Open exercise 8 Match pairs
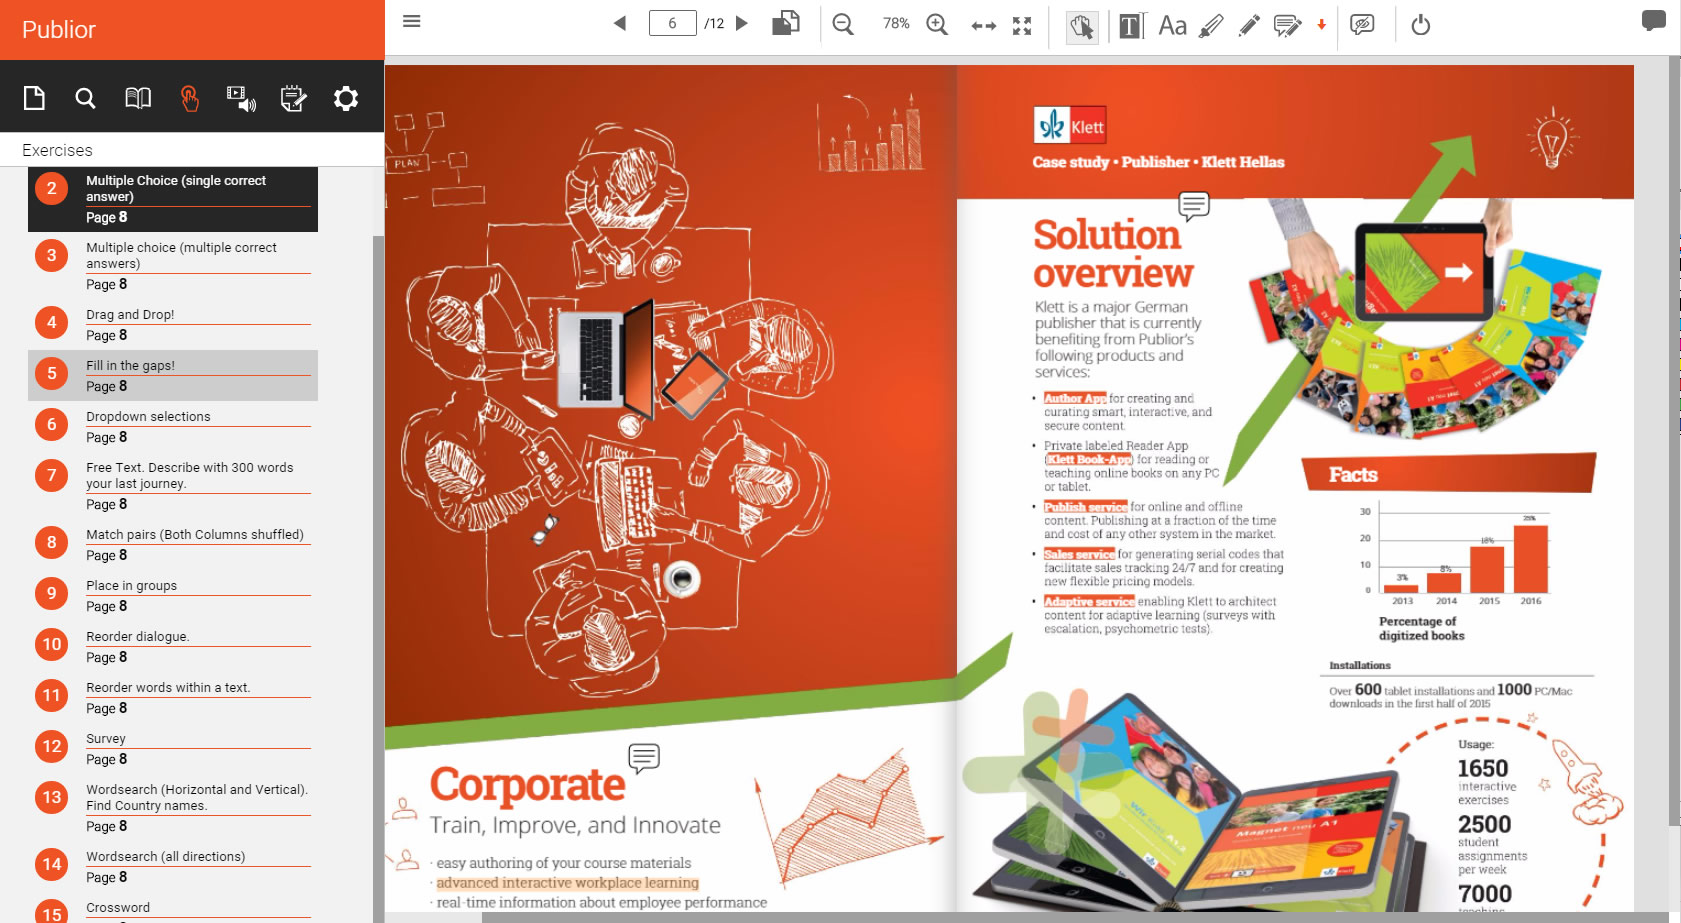The image size is (1681, 923). (173, 545)
